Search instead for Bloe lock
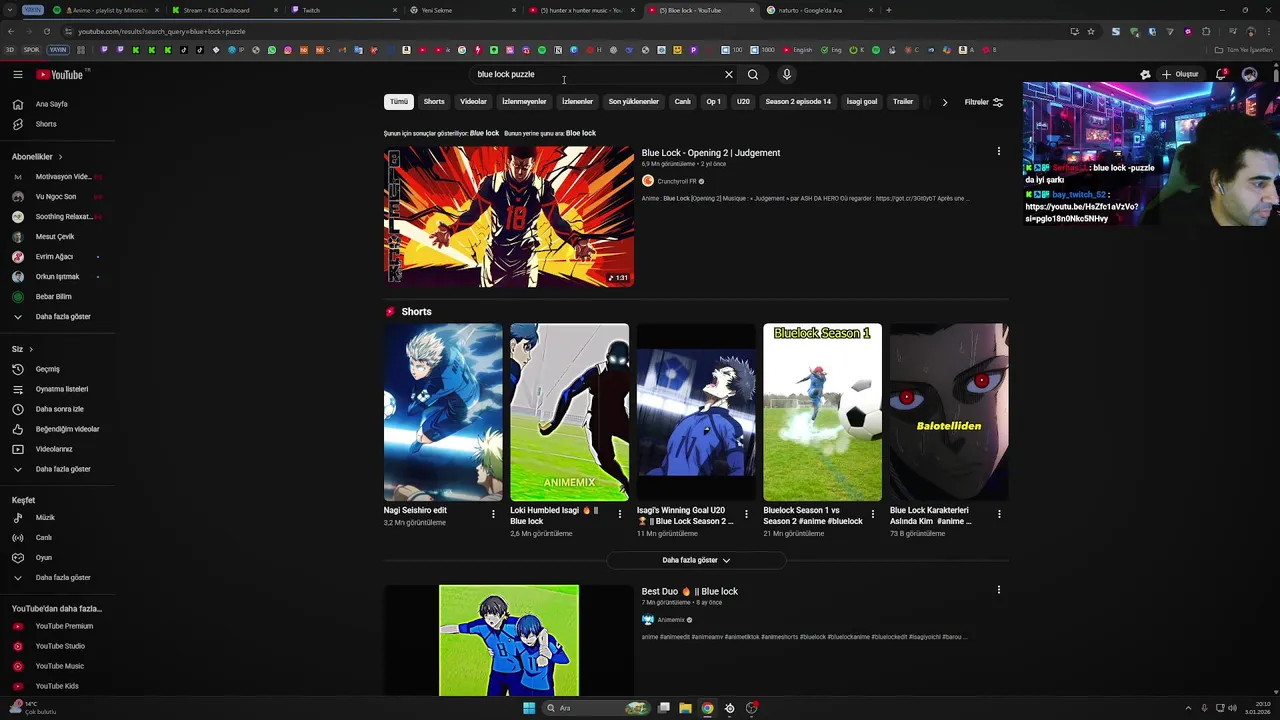Screen dimensions: 1280x720 point(581,133)
